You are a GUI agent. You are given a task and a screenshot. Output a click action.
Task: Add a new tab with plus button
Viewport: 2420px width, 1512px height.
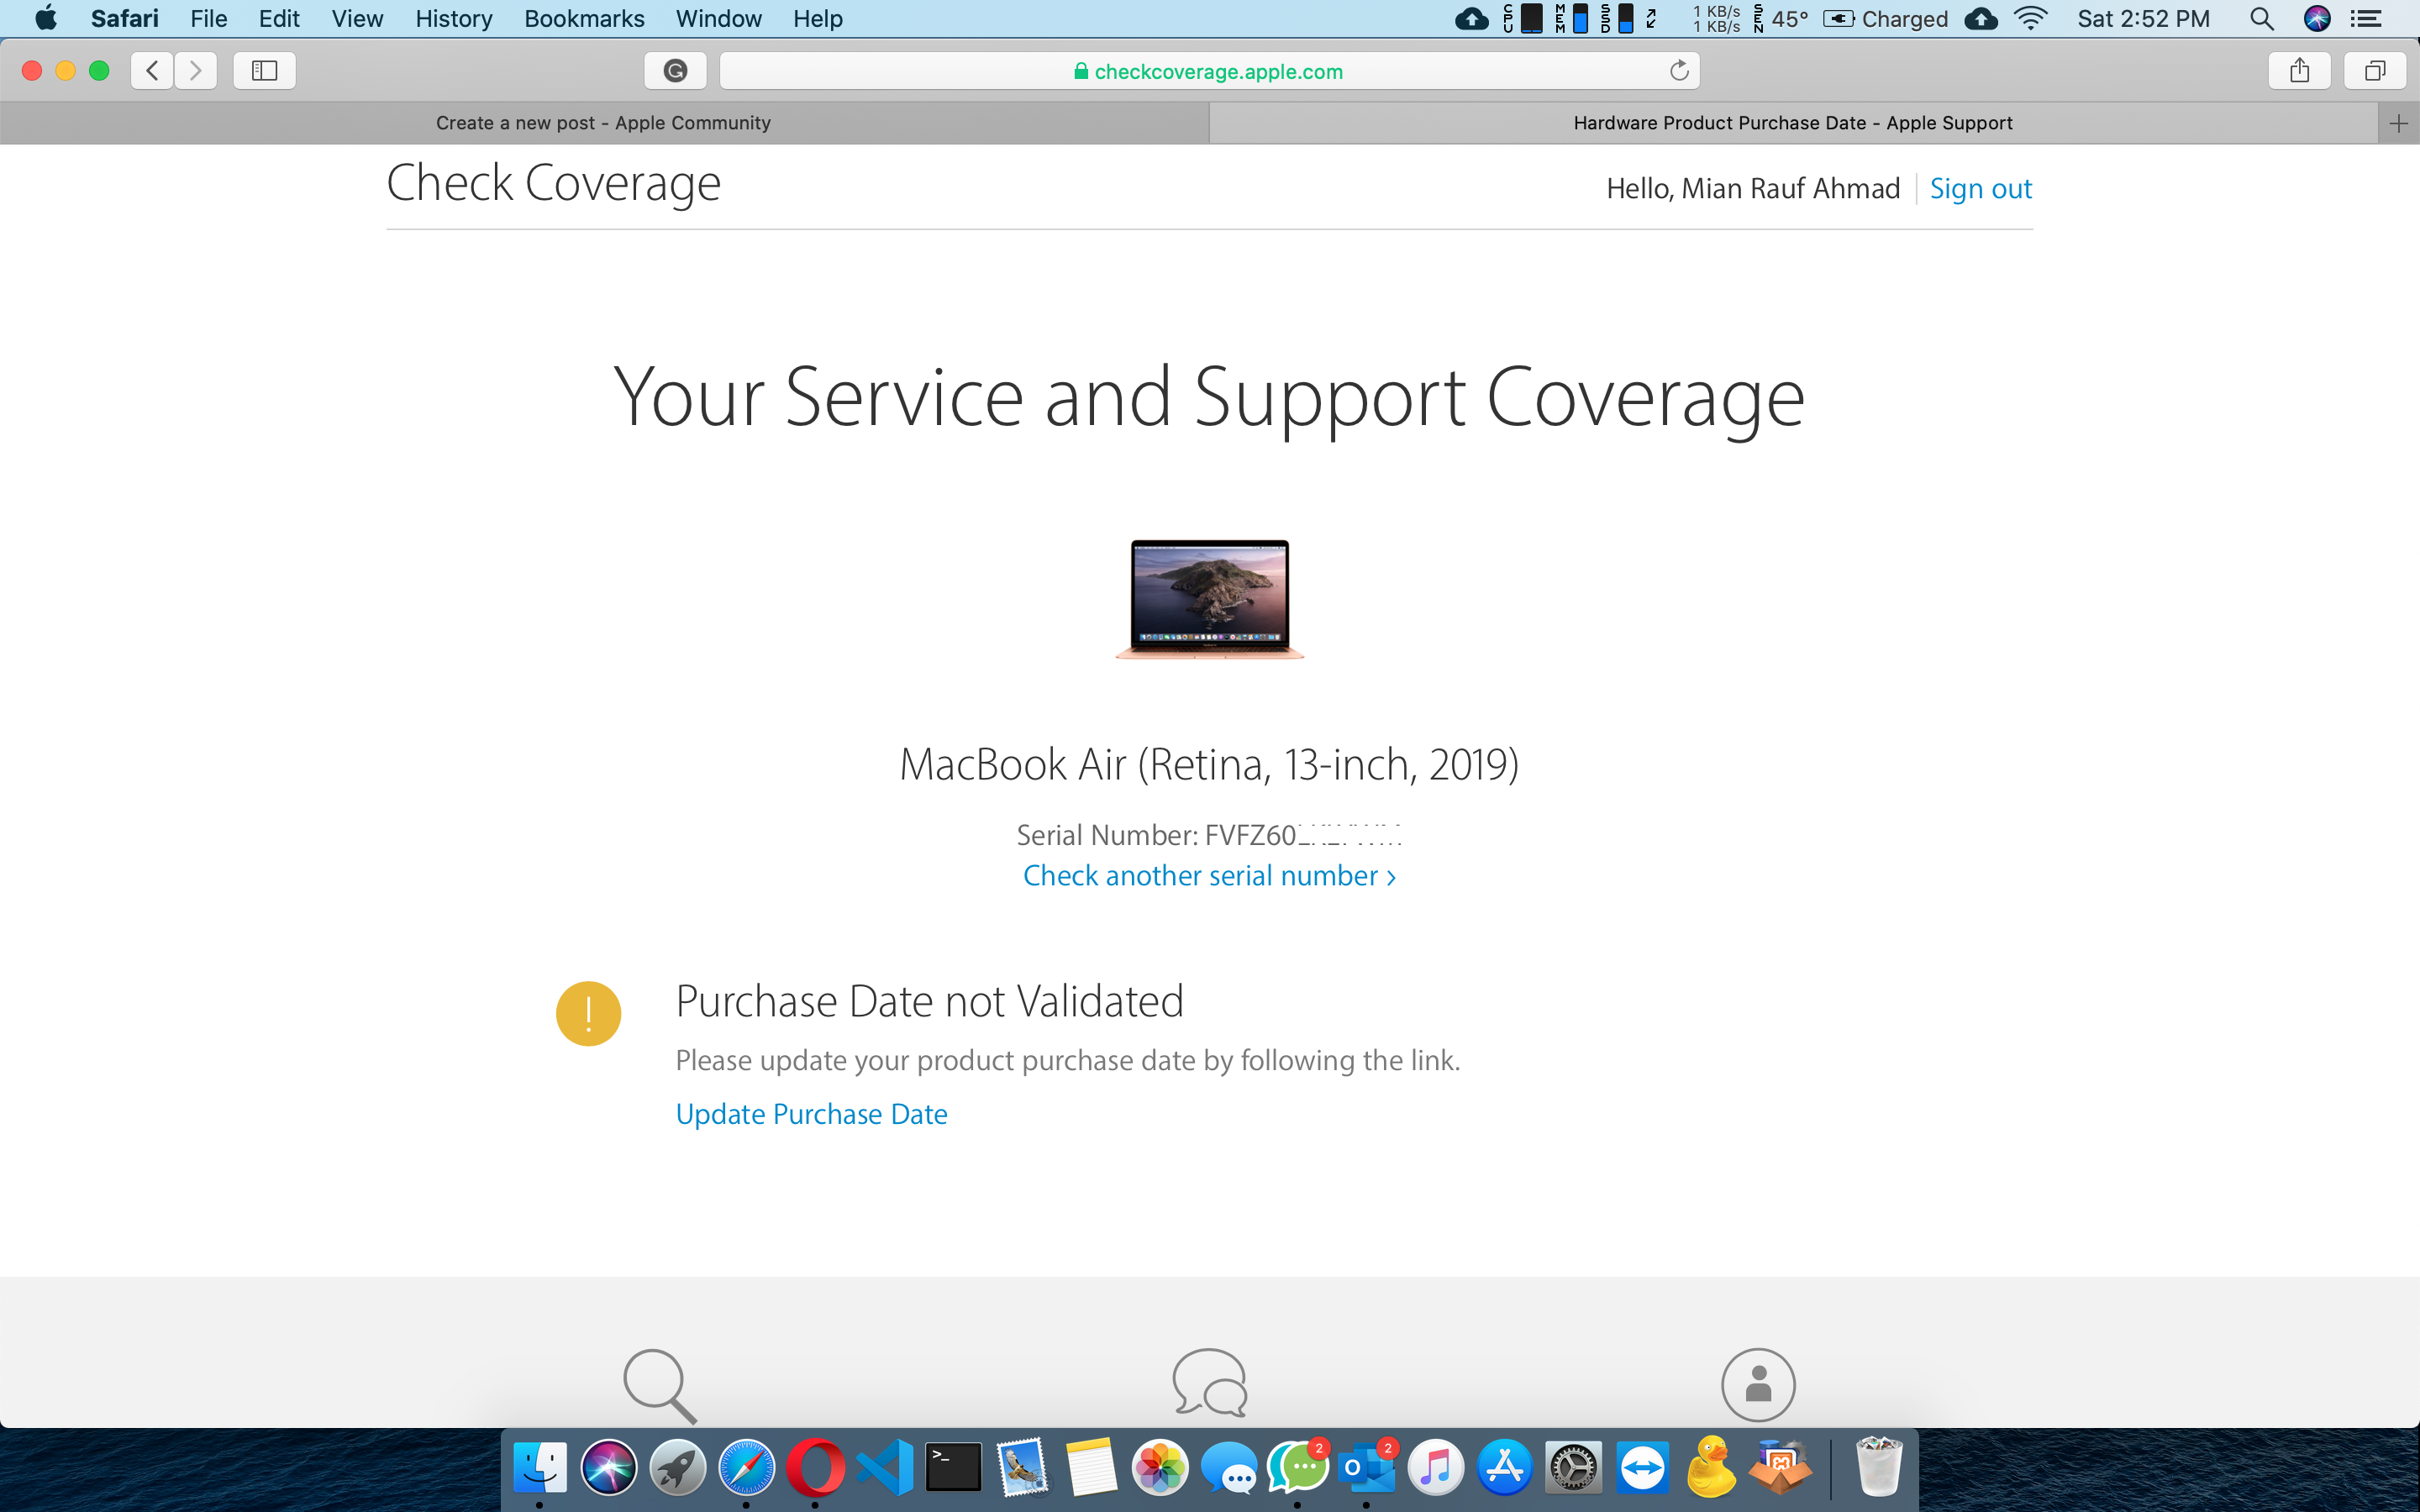point(2398,123)
